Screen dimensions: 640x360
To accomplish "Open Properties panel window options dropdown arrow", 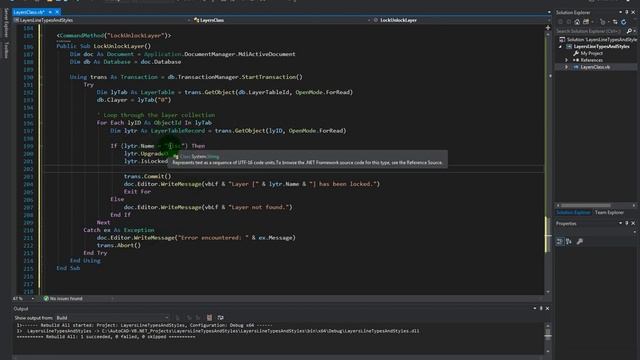I will [x=620, y=223].
